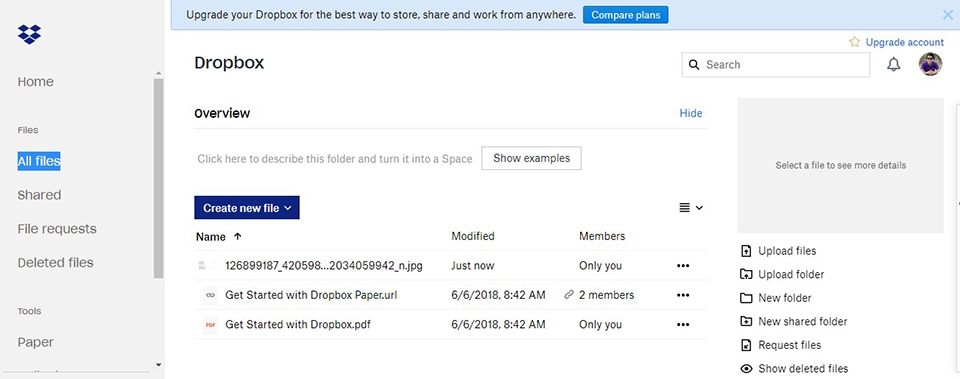Click the sidebar vertical scrollbar thumb
Viewport: 960px width, 379px height.
pos(159,178)
